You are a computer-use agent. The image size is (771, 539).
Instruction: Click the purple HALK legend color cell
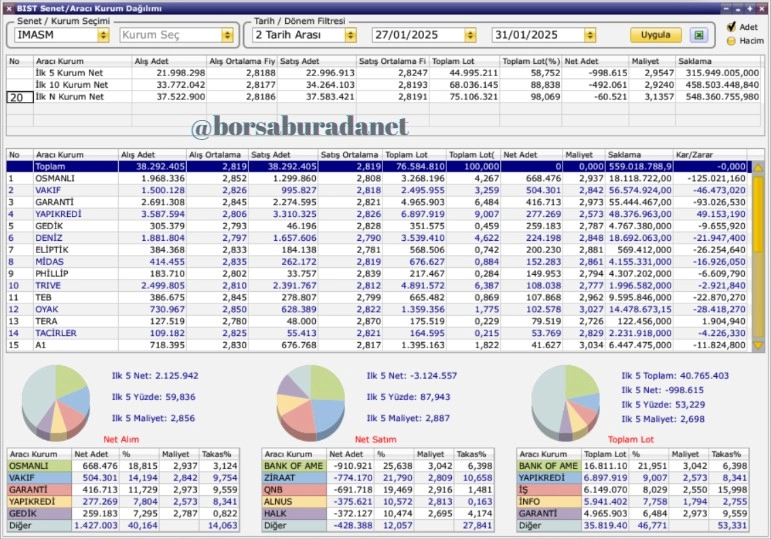294,513
